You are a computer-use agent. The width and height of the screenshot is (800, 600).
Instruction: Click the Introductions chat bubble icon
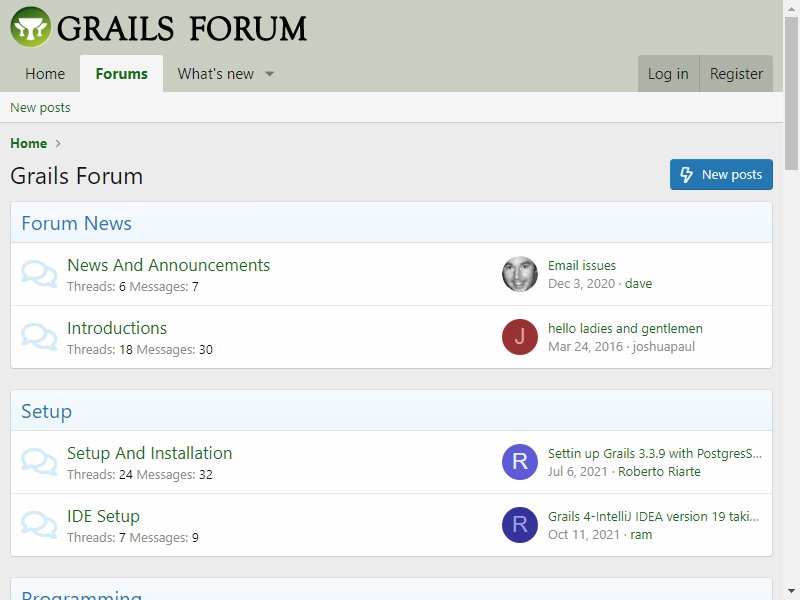(x=39, y=337)
